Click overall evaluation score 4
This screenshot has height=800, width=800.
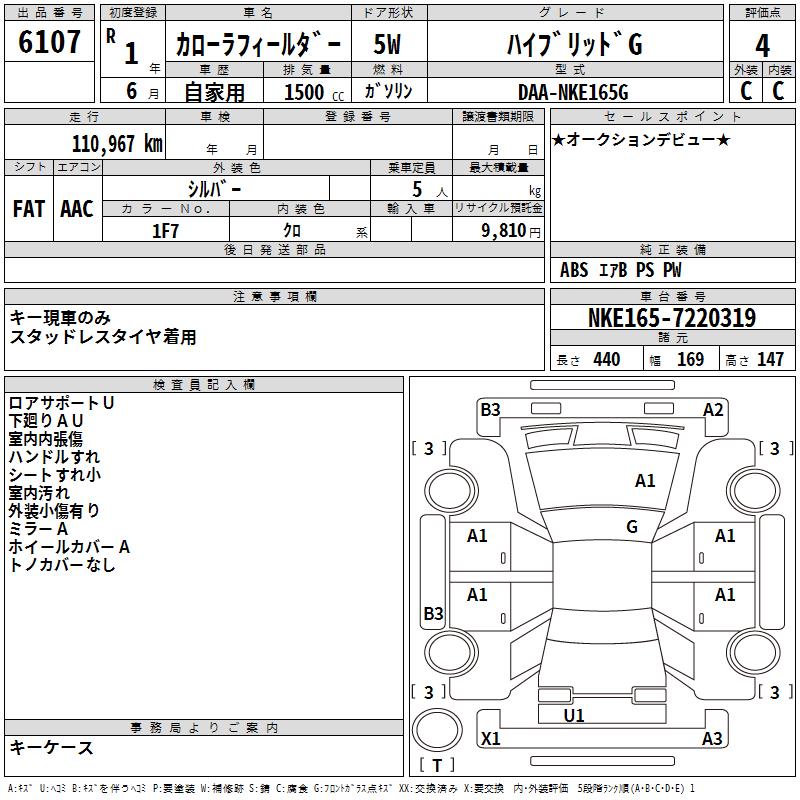pyautogui.click(x=762, y=45)
